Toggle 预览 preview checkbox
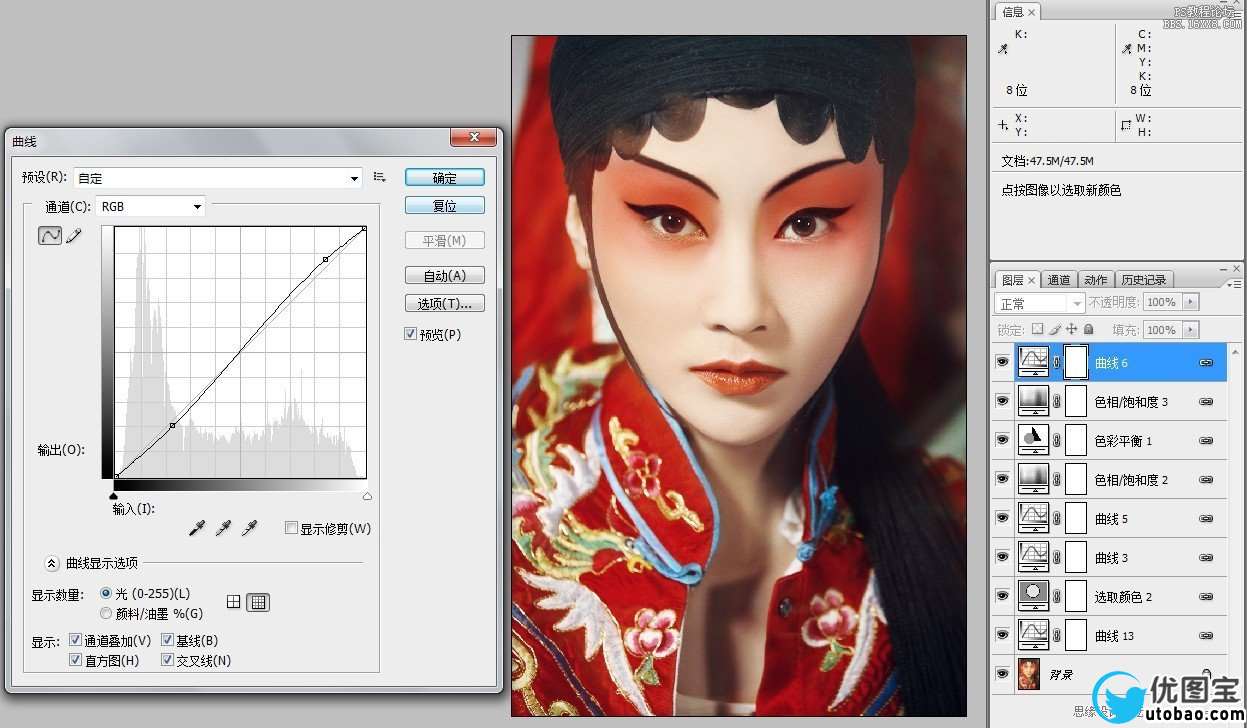Viewport: 1247px width, 728px height. 410,334
